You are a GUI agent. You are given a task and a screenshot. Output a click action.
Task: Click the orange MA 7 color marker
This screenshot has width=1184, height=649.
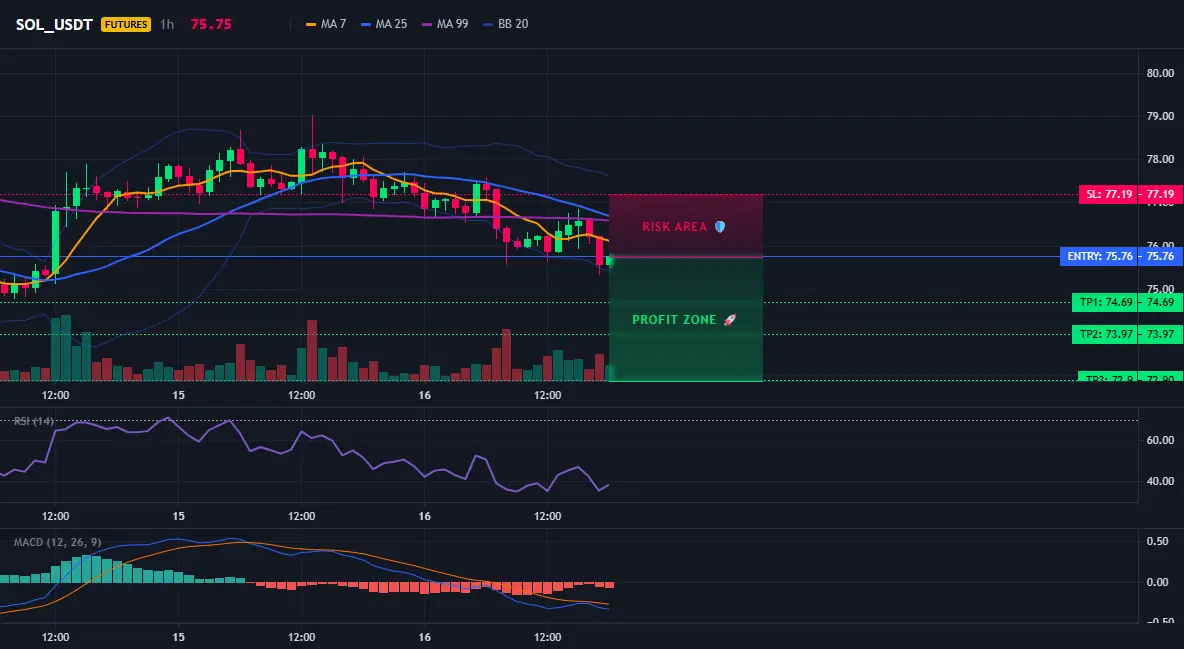[310, 24]
